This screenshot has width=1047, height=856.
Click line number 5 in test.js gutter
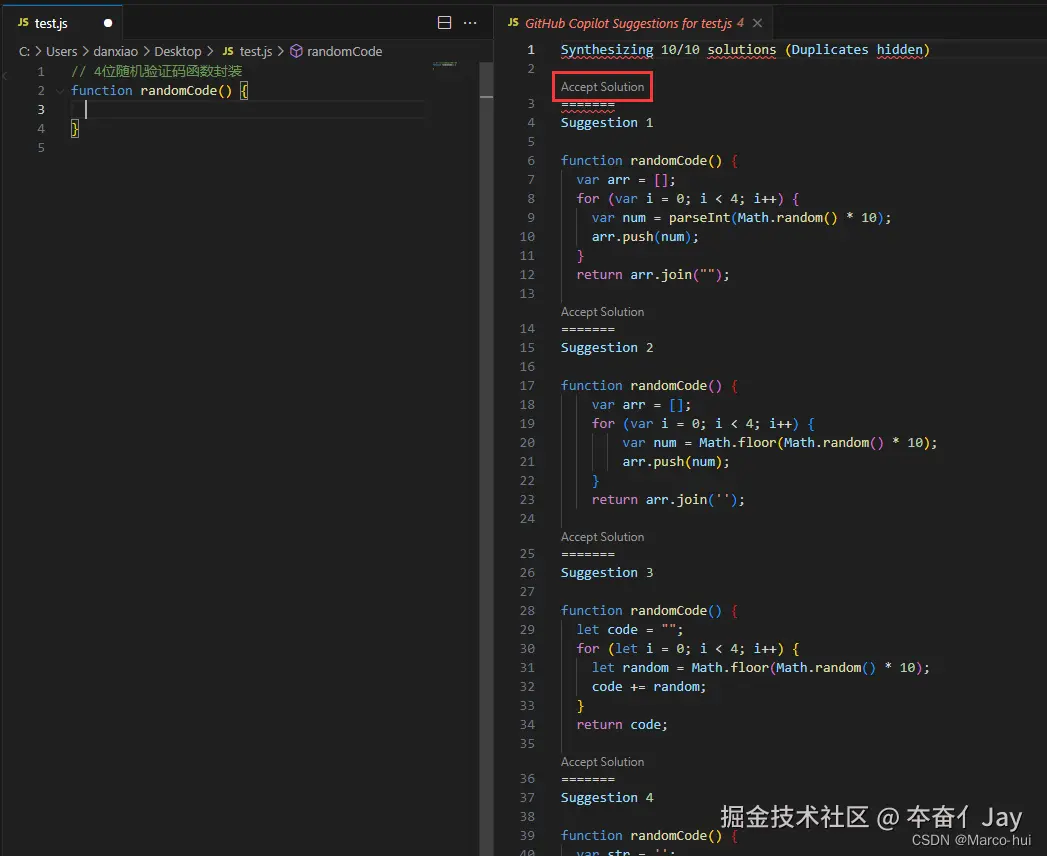(x=41, y=148)
